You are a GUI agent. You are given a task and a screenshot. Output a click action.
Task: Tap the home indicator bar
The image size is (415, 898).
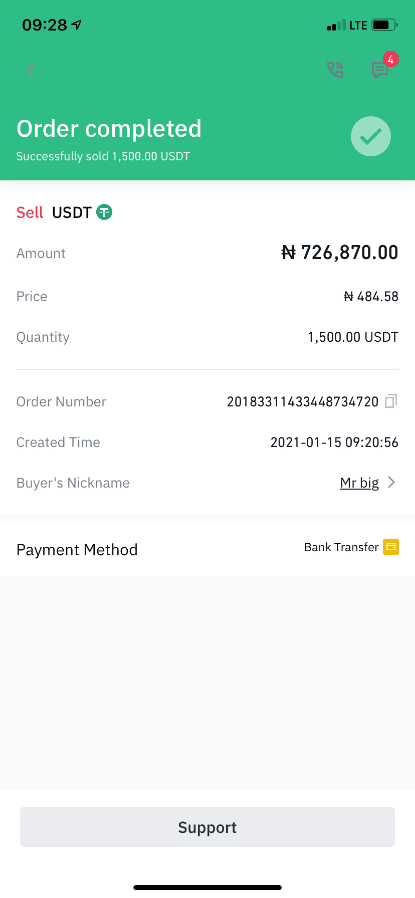(207, 887)
